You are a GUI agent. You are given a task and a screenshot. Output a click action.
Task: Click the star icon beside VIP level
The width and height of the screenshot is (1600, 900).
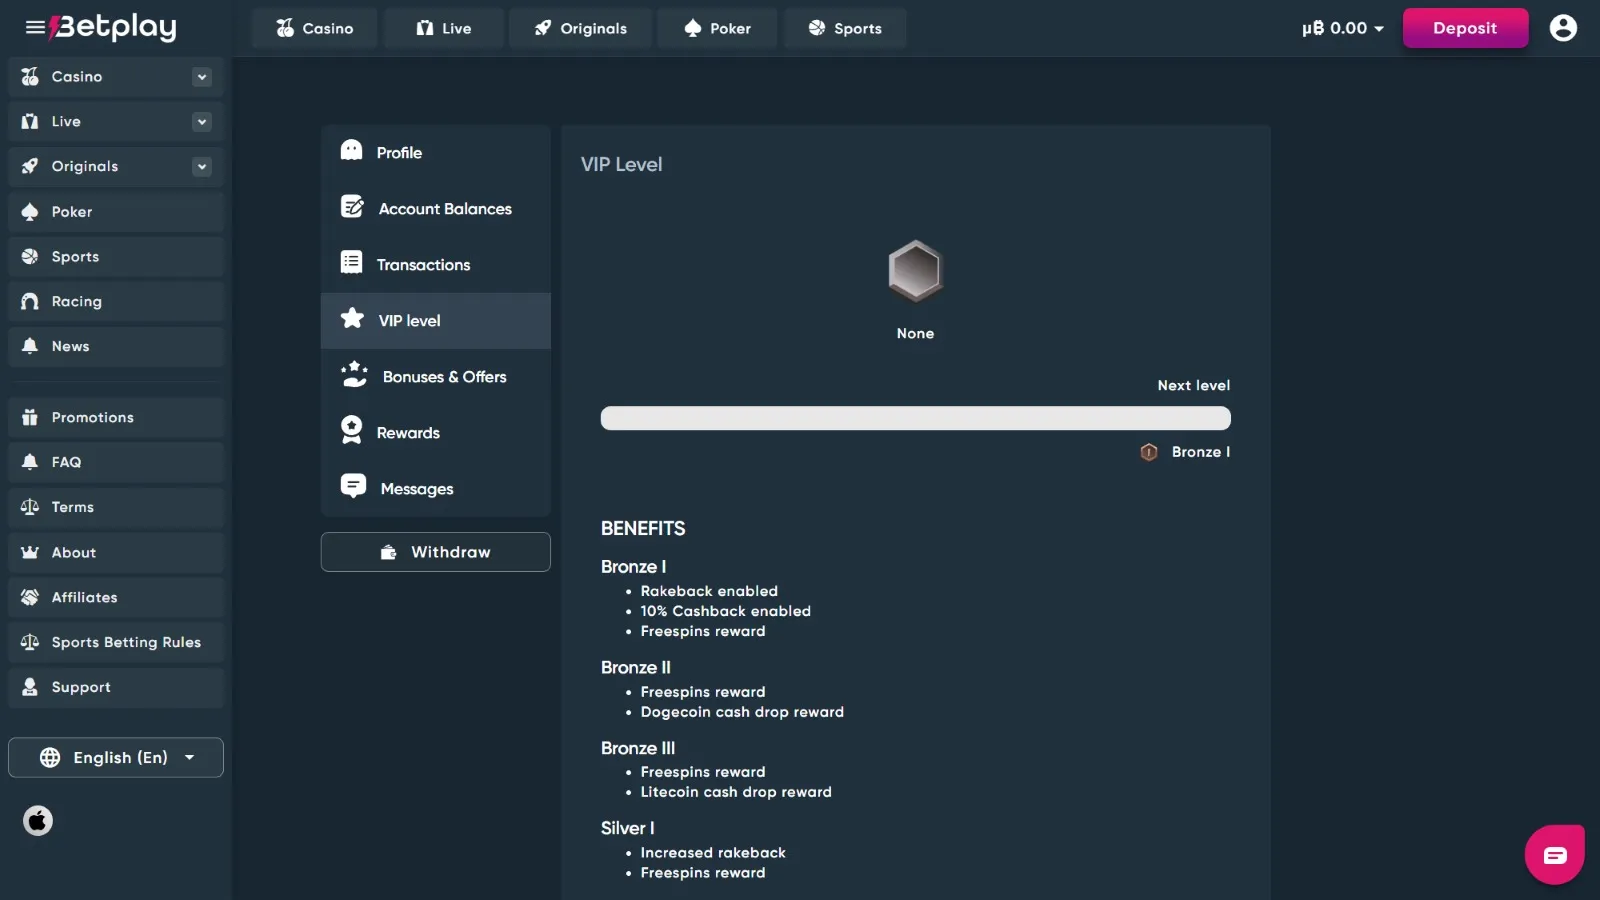coord(352,319)
